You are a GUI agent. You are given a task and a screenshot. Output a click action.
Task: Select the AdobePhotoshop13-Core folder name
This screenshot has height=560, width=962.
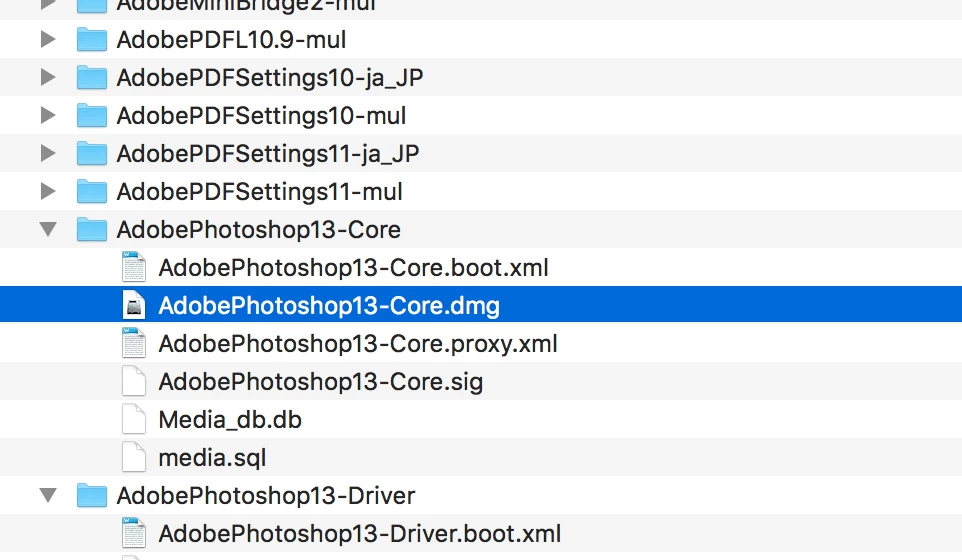[259, 230]
